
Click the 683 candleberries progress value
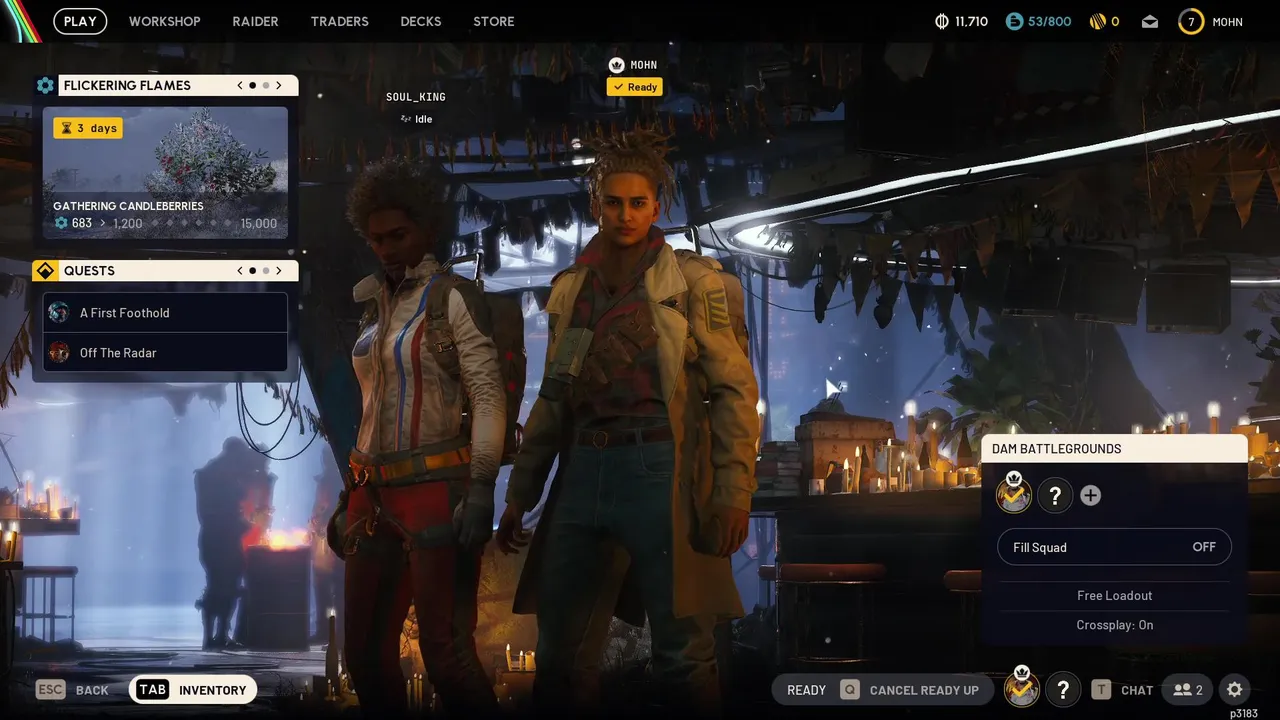pos(82,223)
